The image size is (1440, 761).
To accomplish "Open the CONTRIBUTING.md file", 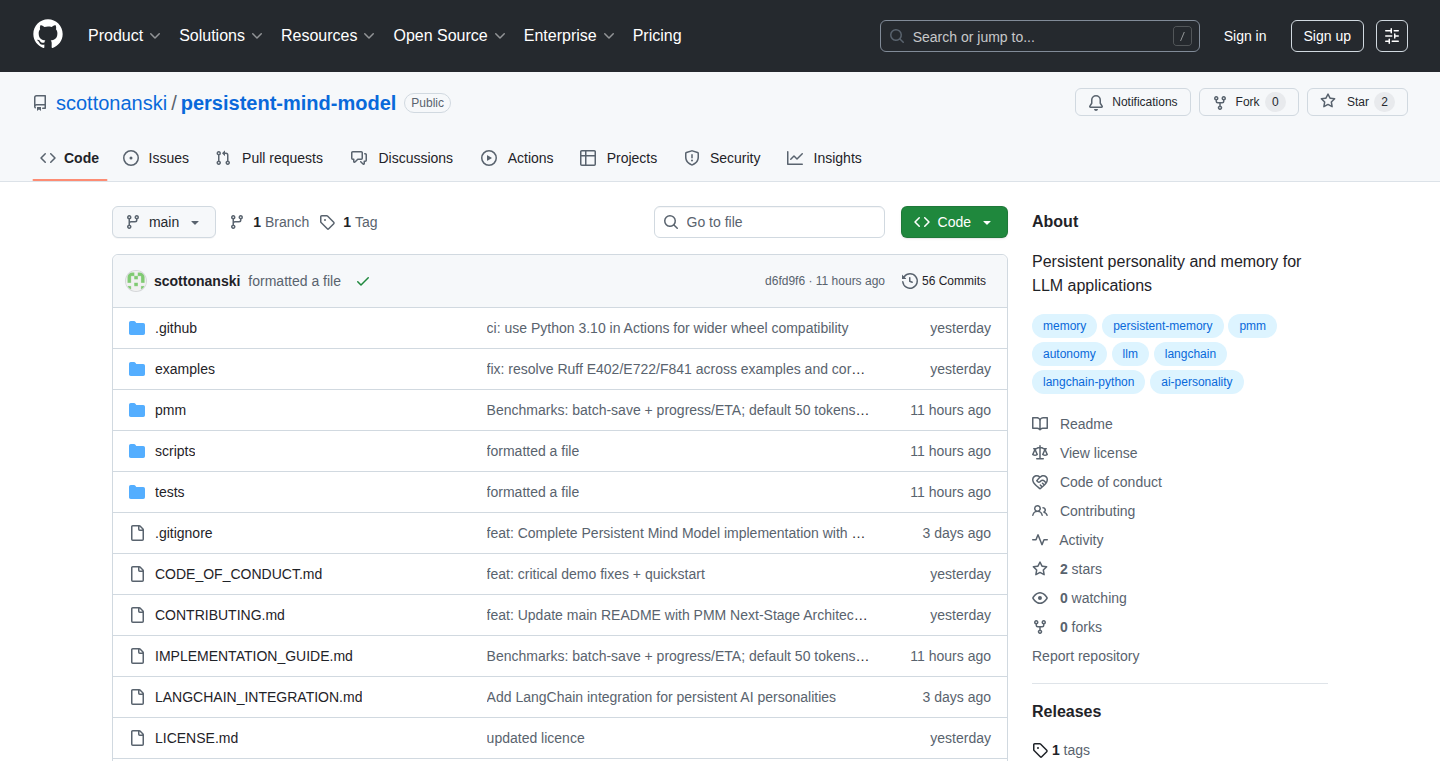I will 220,615.
